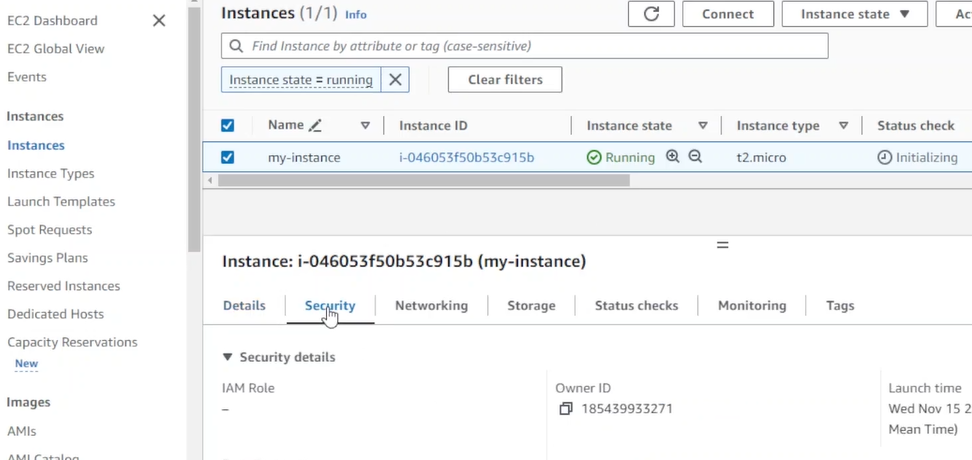Click the refresh instances icon button
Image resolution: width=972 pixels, height=460 pixels.
(651, 14)
